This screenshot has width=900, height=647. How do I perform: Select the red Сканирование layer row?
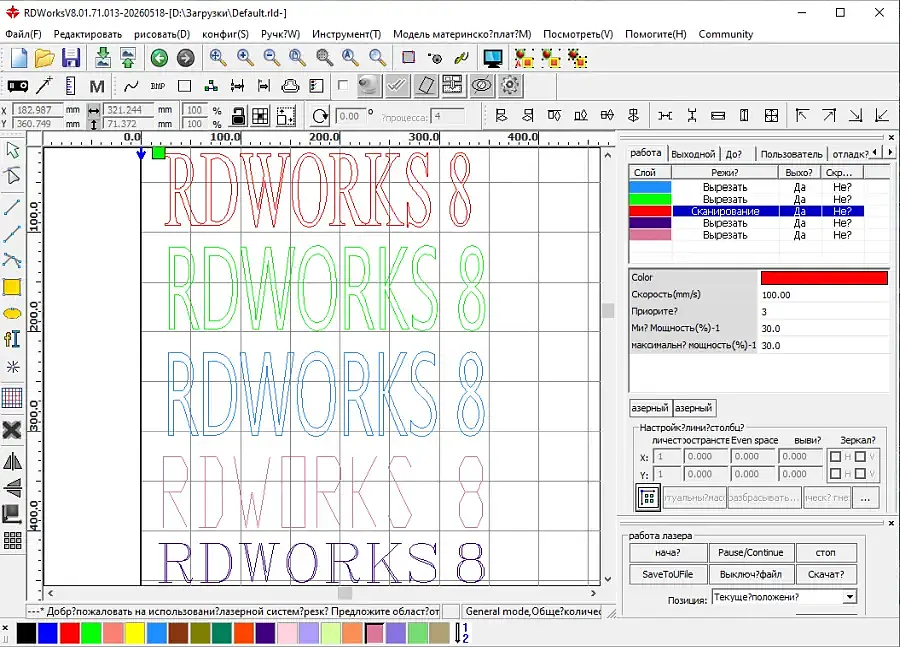click(746, 211)
